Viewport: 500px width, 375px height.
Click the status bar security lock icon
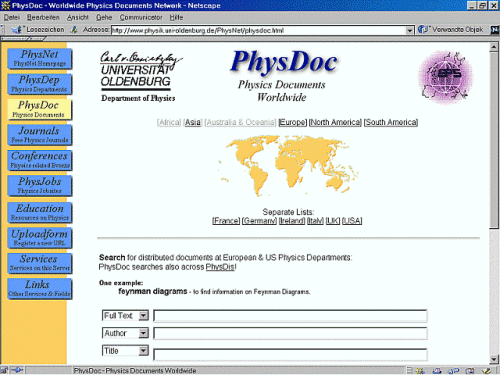coord(4,370)
